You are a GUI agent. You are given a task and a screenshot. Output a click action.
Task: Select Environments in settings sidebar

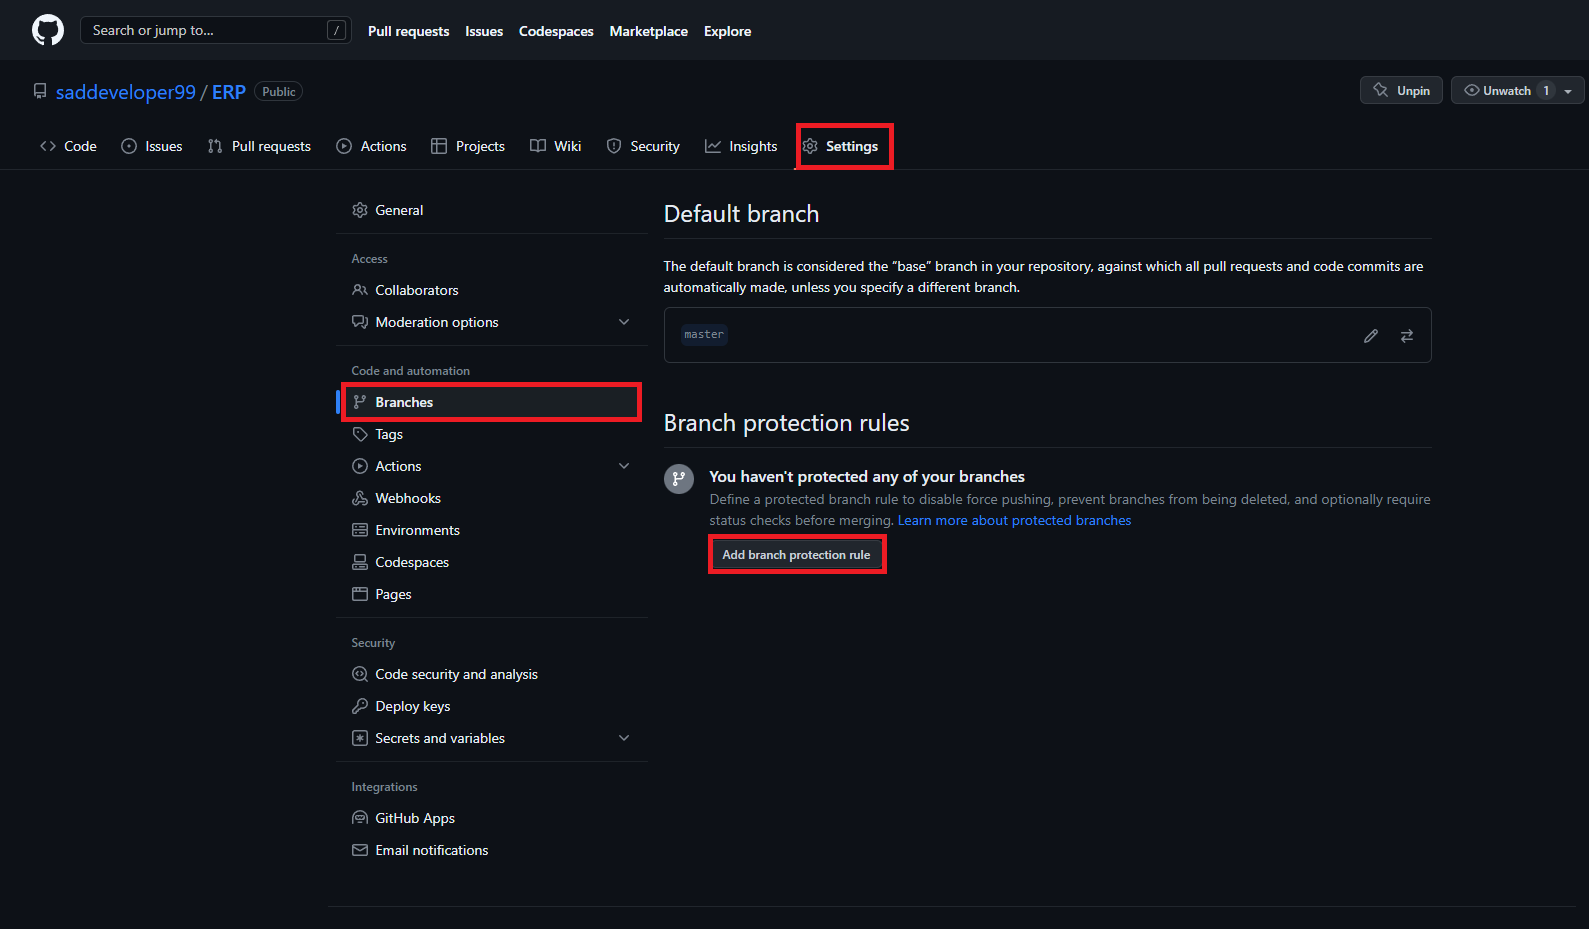[x=492, y=530]
